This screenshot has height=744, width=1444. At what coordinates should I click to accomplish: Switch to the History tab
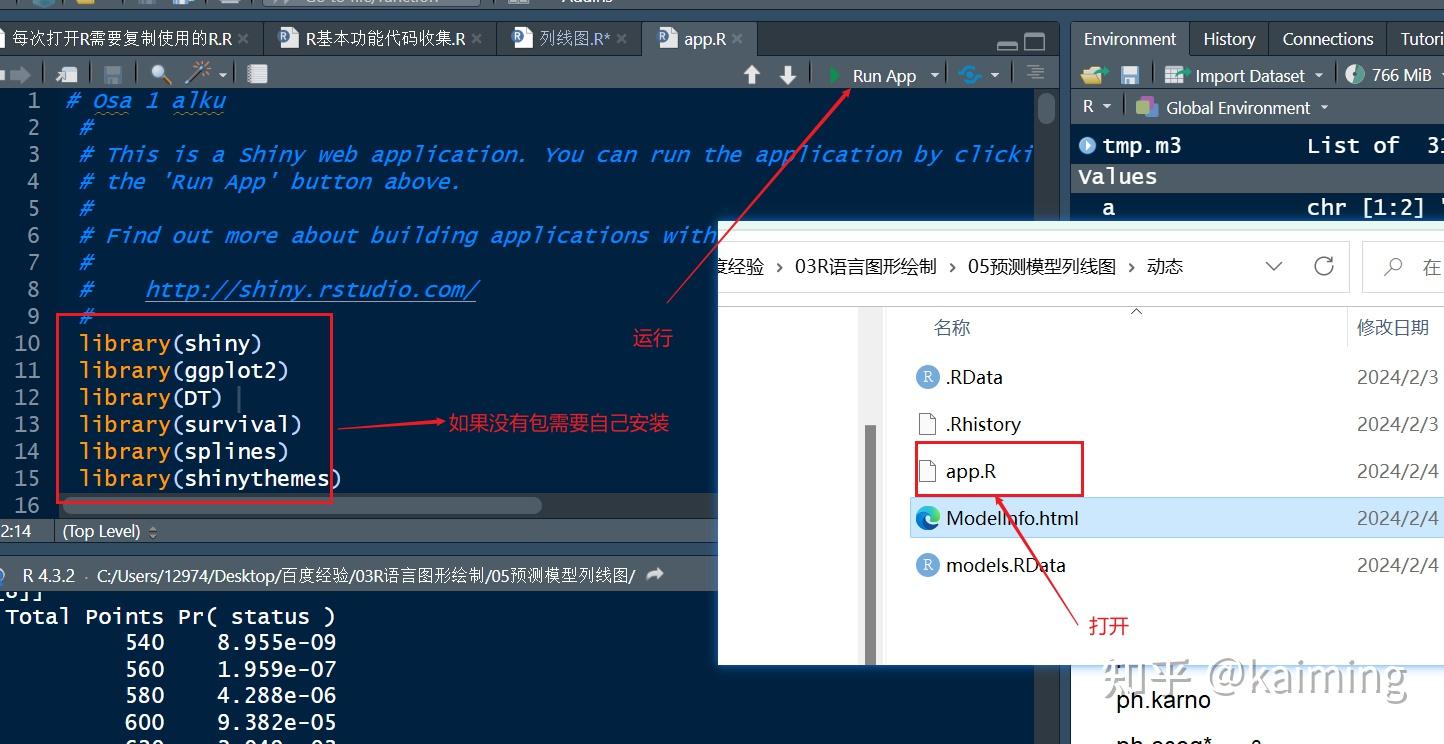1228,38
